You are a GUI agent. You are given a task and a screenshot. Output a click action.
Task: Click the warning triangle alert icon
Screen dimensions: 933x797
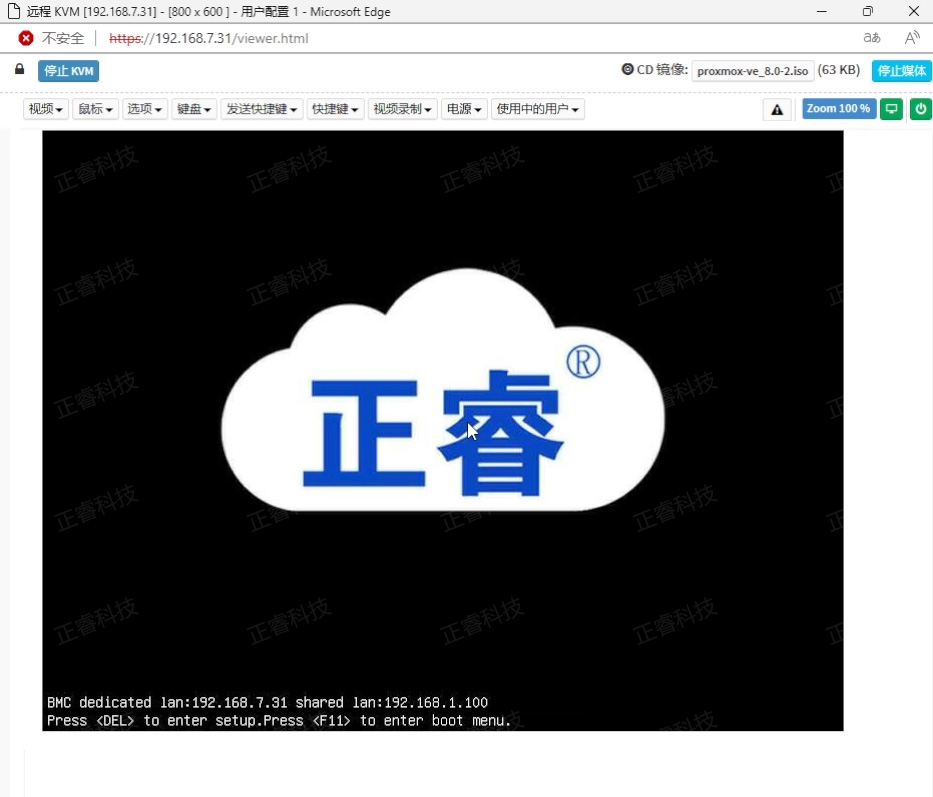click(777, 110)
